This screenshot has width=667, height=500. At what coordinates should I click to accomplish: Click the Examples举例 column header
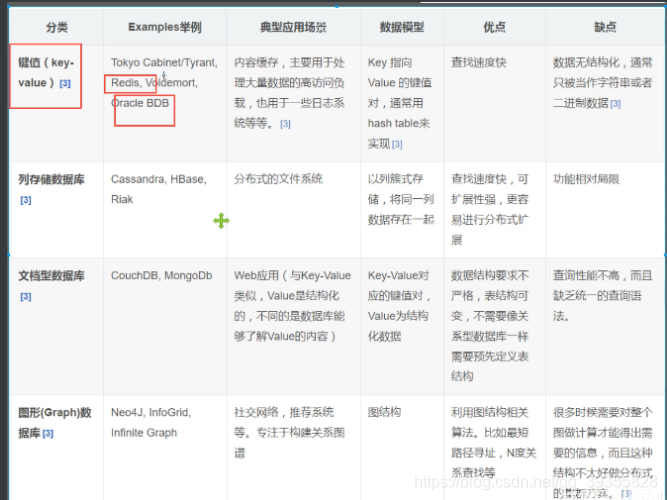(x=165, y=27)
